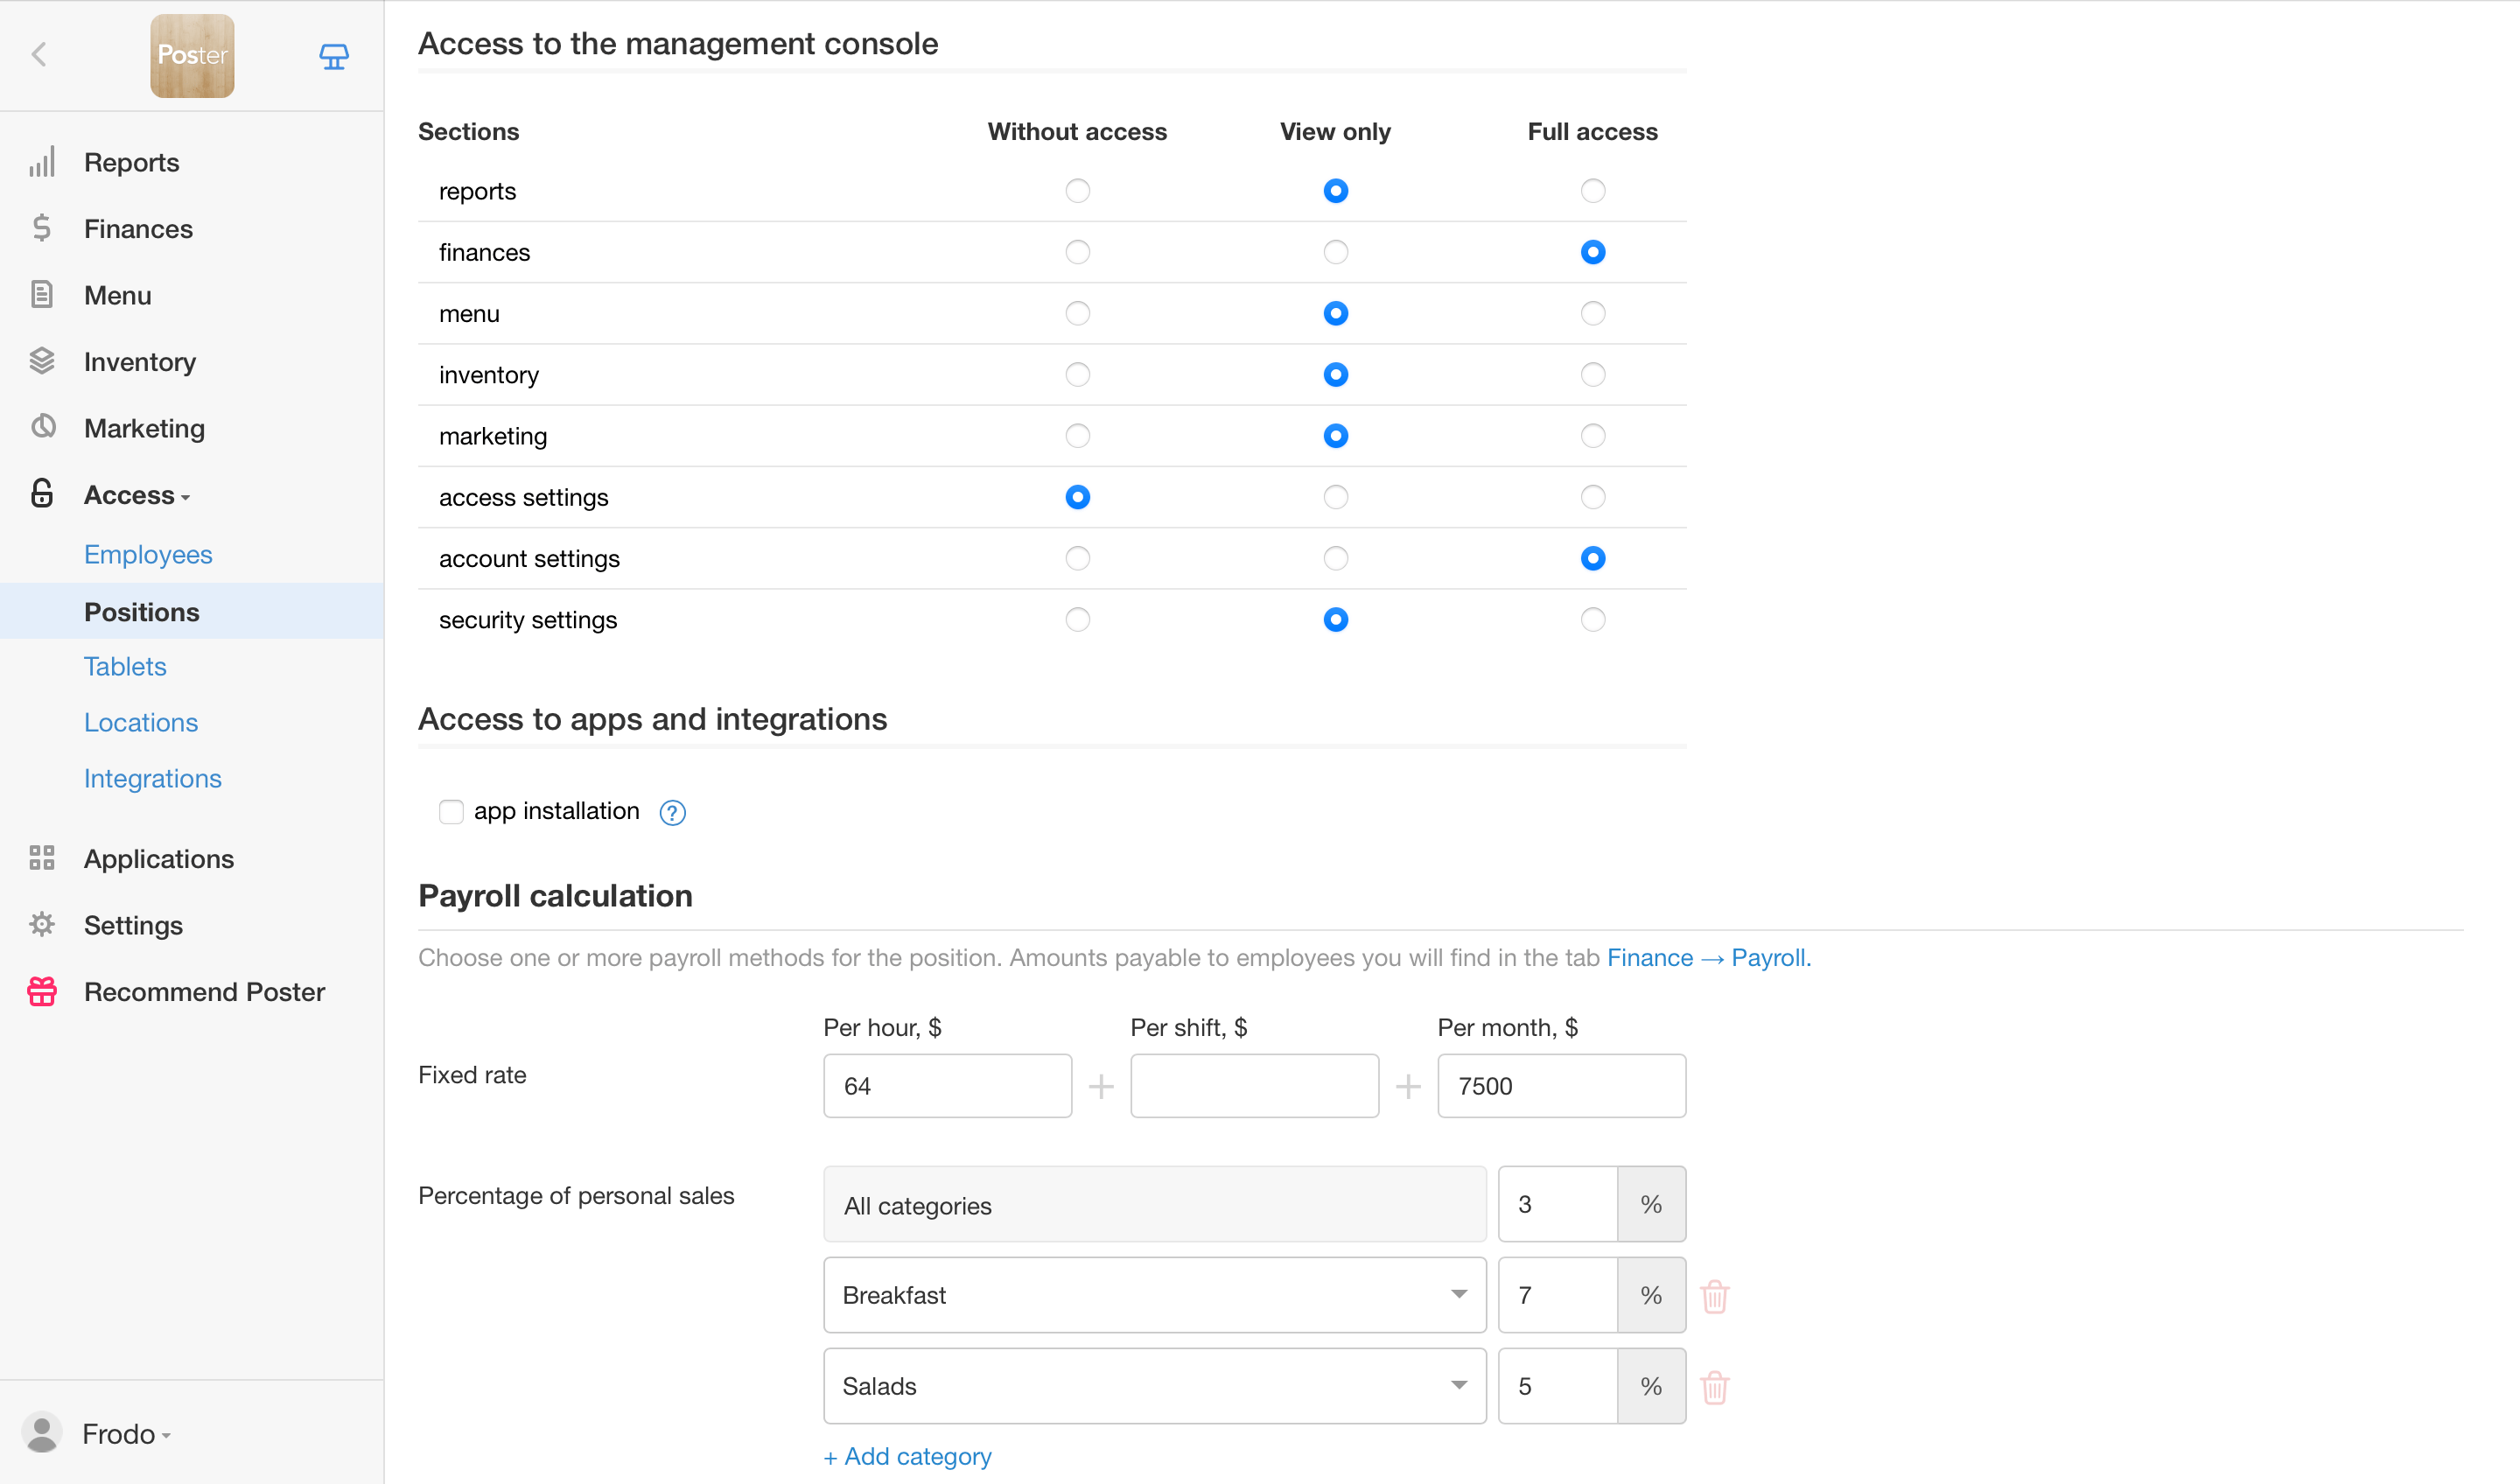Click the Settings gear icon
This screenshot has width=2520, height=1484.
coord(41,924)
